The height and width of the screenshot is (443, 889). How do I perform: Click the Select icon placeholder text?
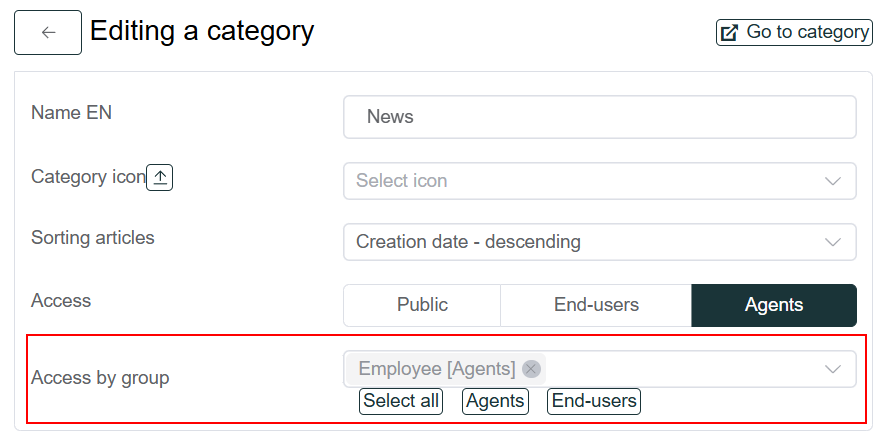tap(401, 181)
